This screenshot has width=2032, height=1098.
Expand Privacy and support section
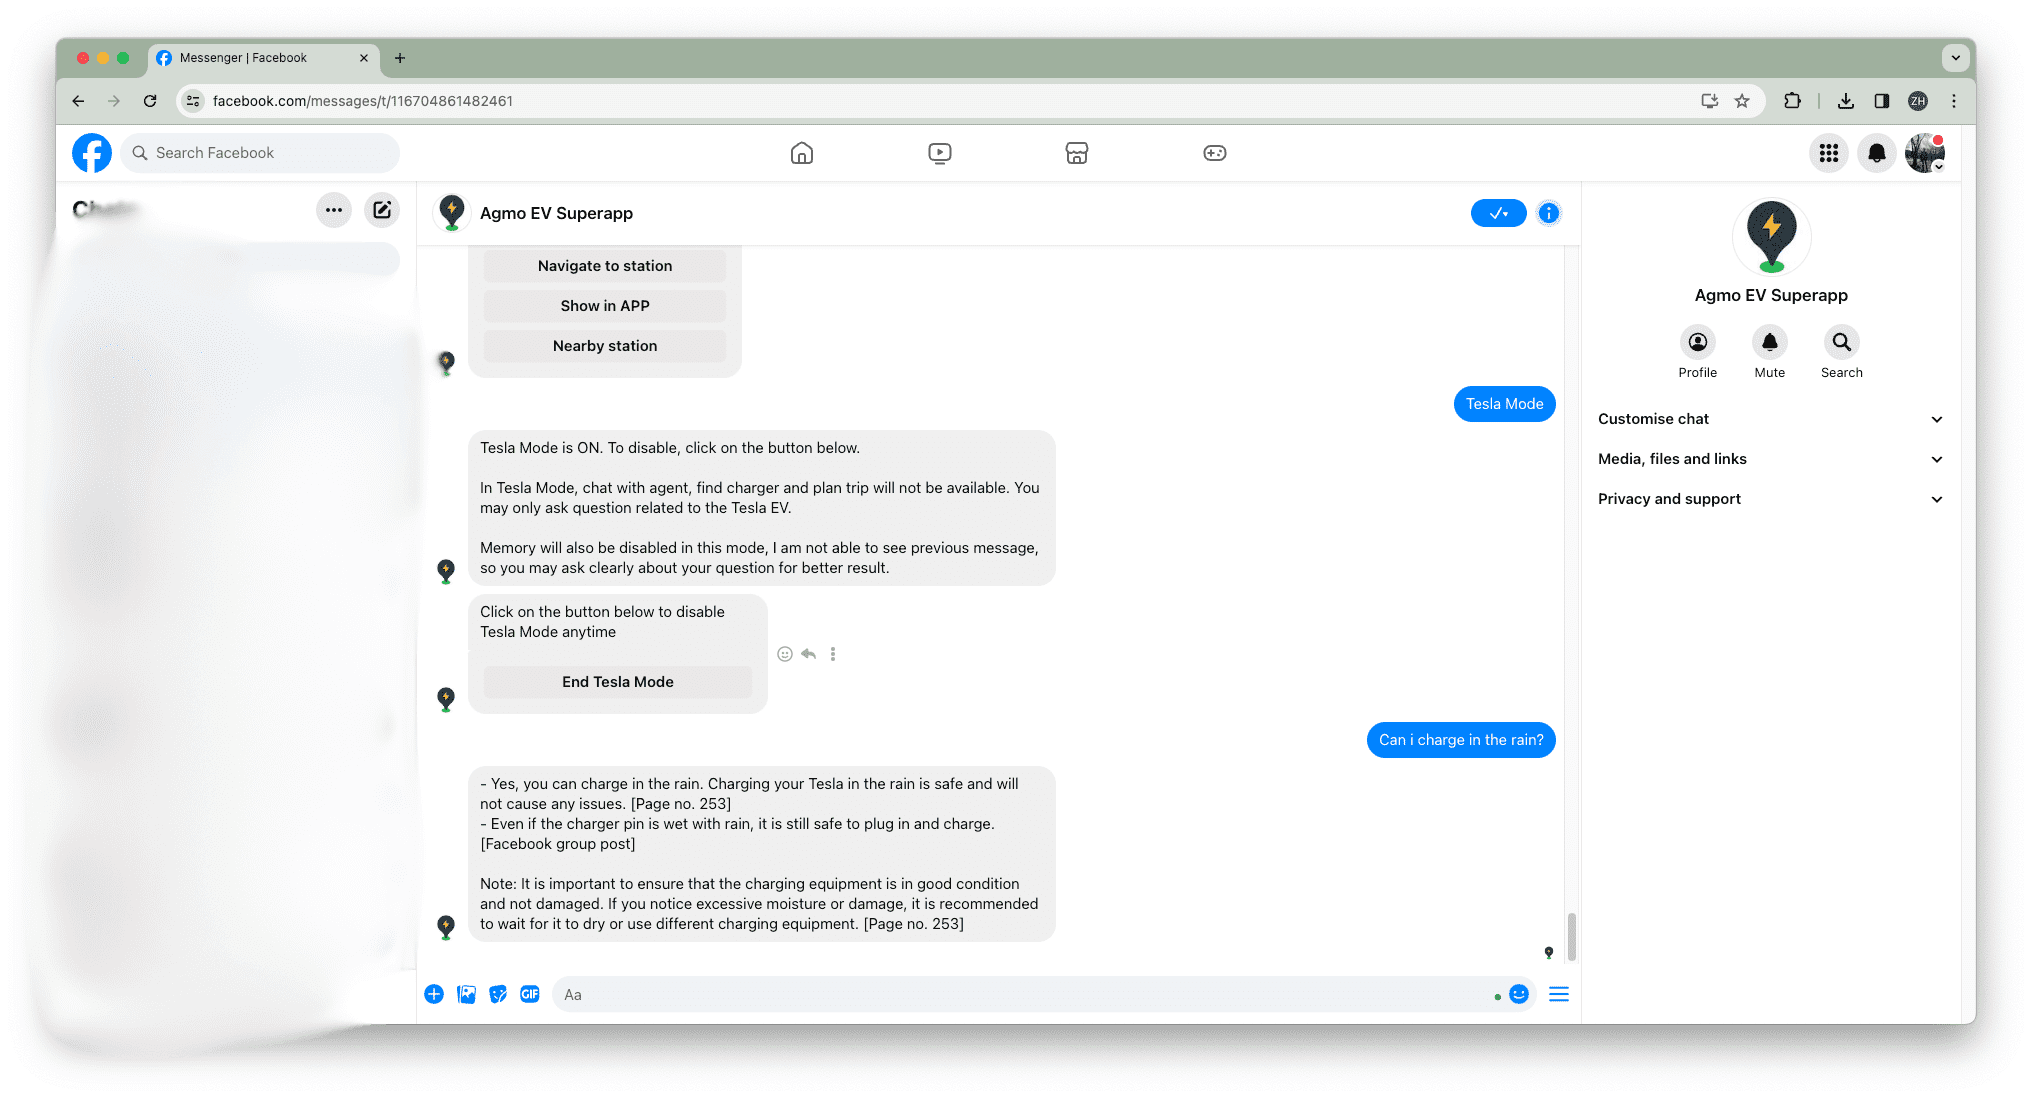tap(1771, 499)
